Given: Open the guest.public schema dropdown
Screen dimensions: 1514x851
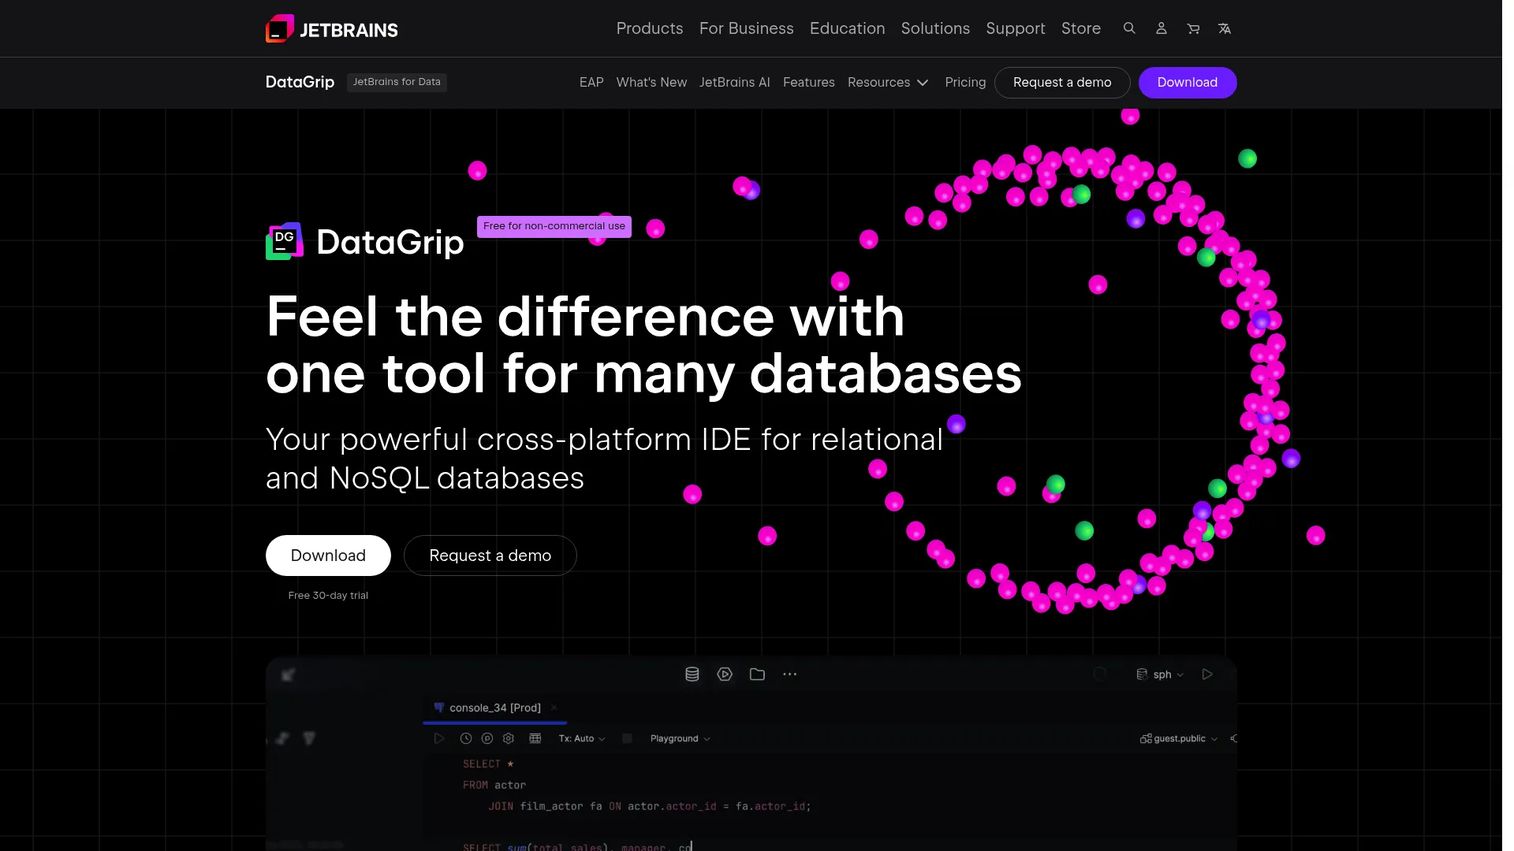Looking at the screenshot, I should coord(1179,738).
